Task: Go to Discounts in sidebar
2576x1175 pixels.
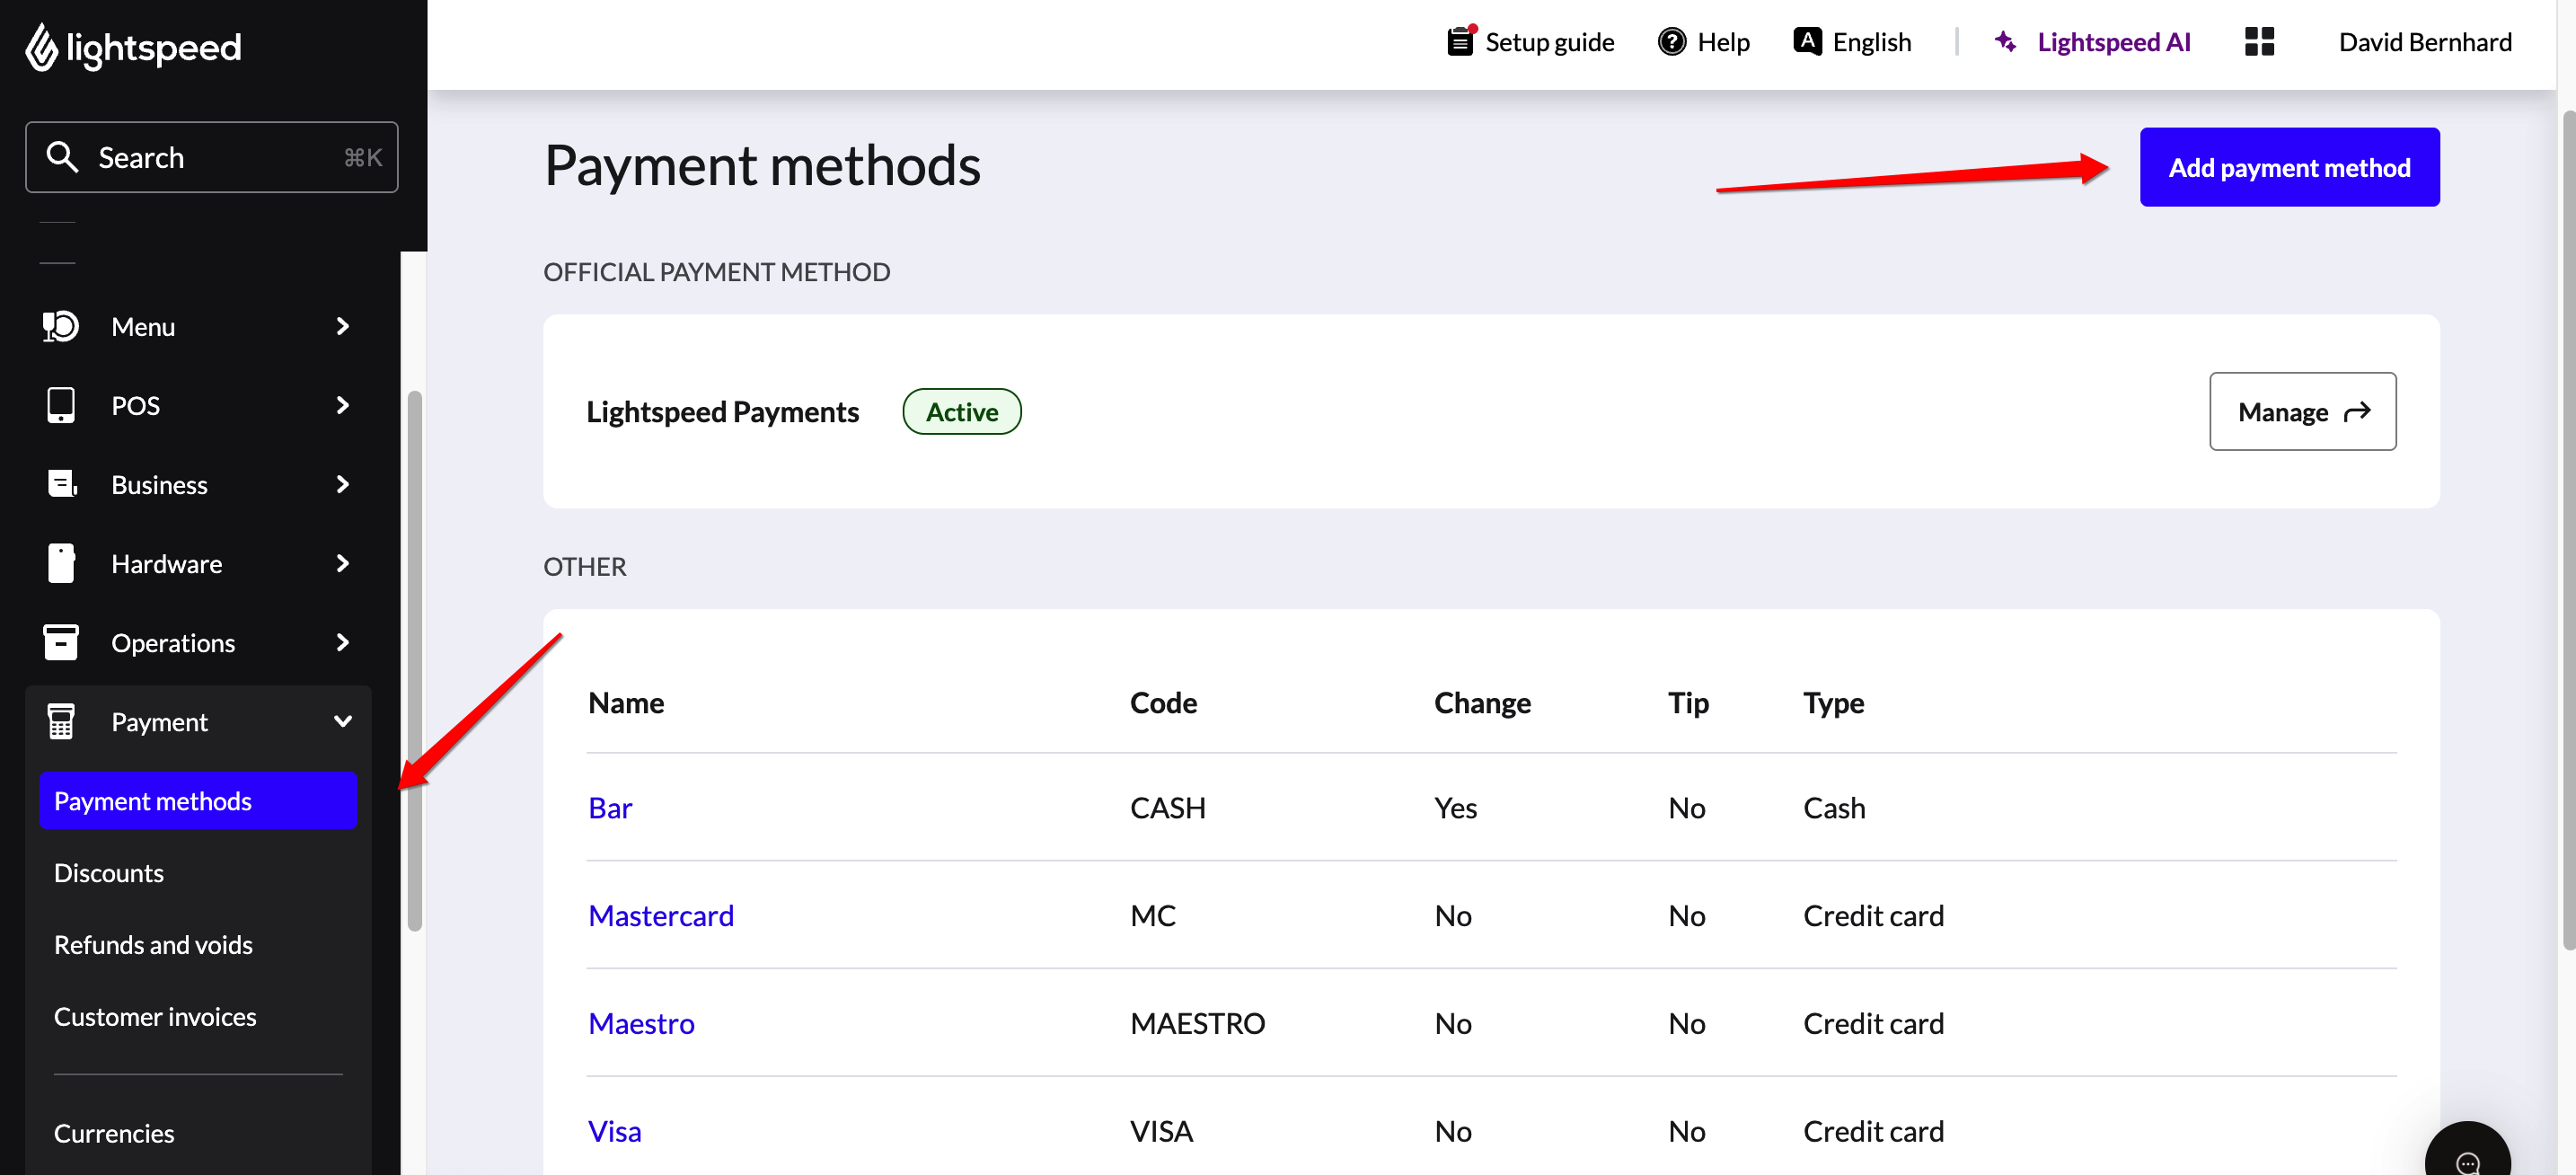Action: coord(109,872)
